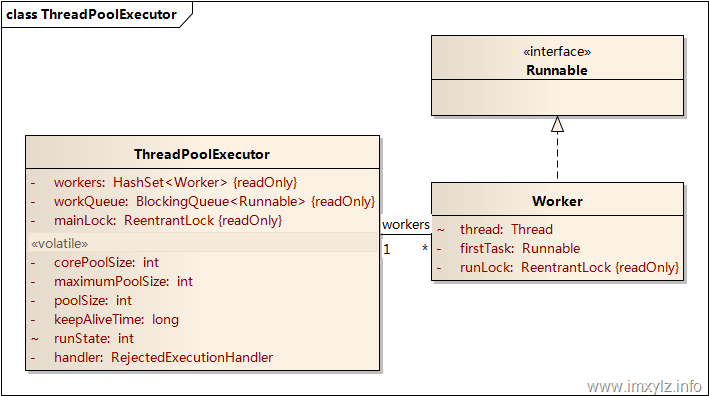The height and width of the screenshot is (396, 709).
Task: Select the workQueue BlockingQueue attribute
Action: [x=203, y=201]
